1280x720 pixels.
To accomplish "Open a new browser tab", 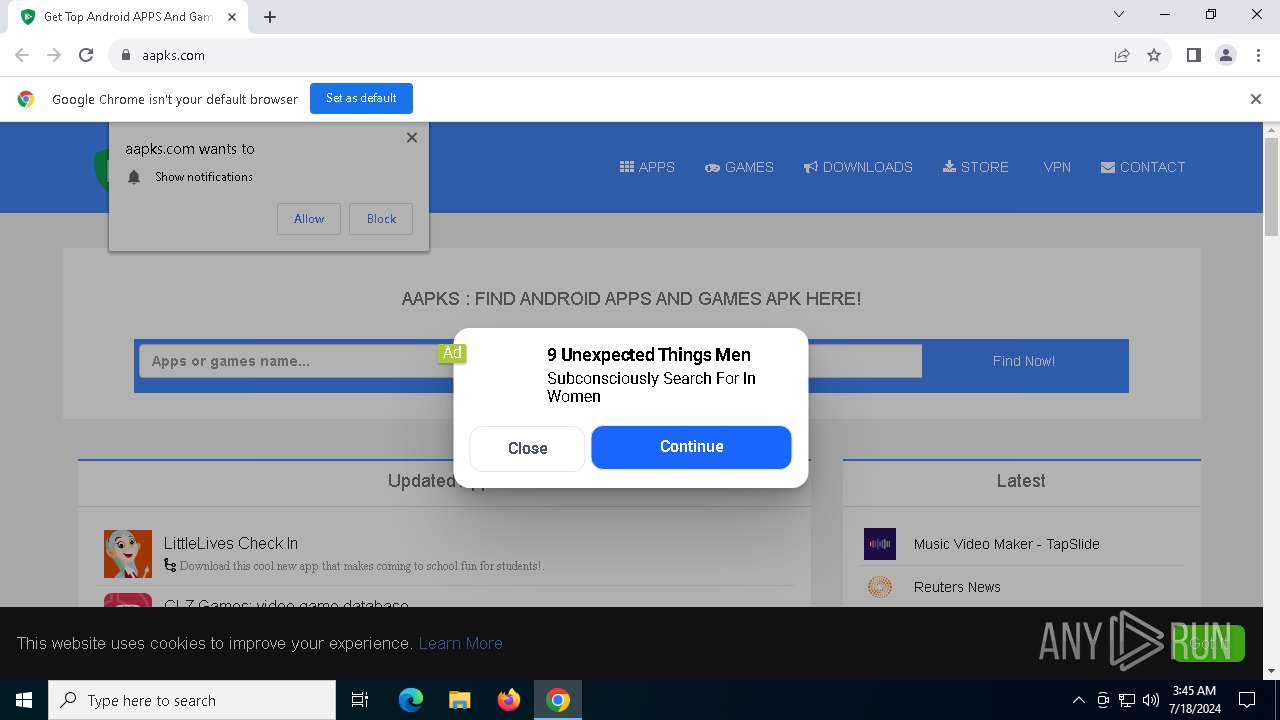I will click(270, 16).
